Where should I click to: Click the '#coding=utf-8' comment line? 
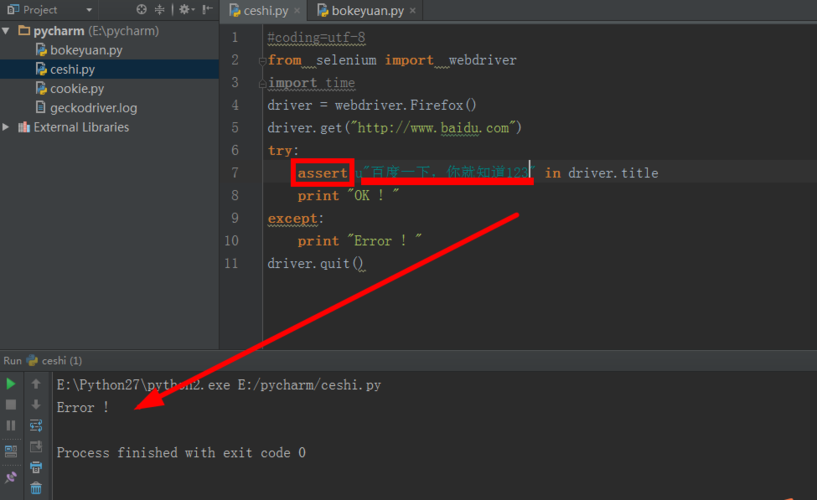coord(316,38)
